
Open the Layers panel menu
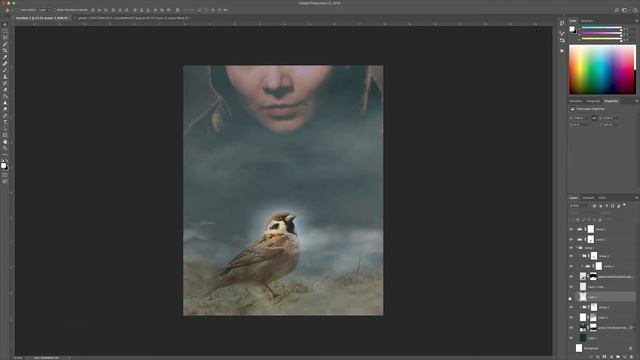(636, 198)
